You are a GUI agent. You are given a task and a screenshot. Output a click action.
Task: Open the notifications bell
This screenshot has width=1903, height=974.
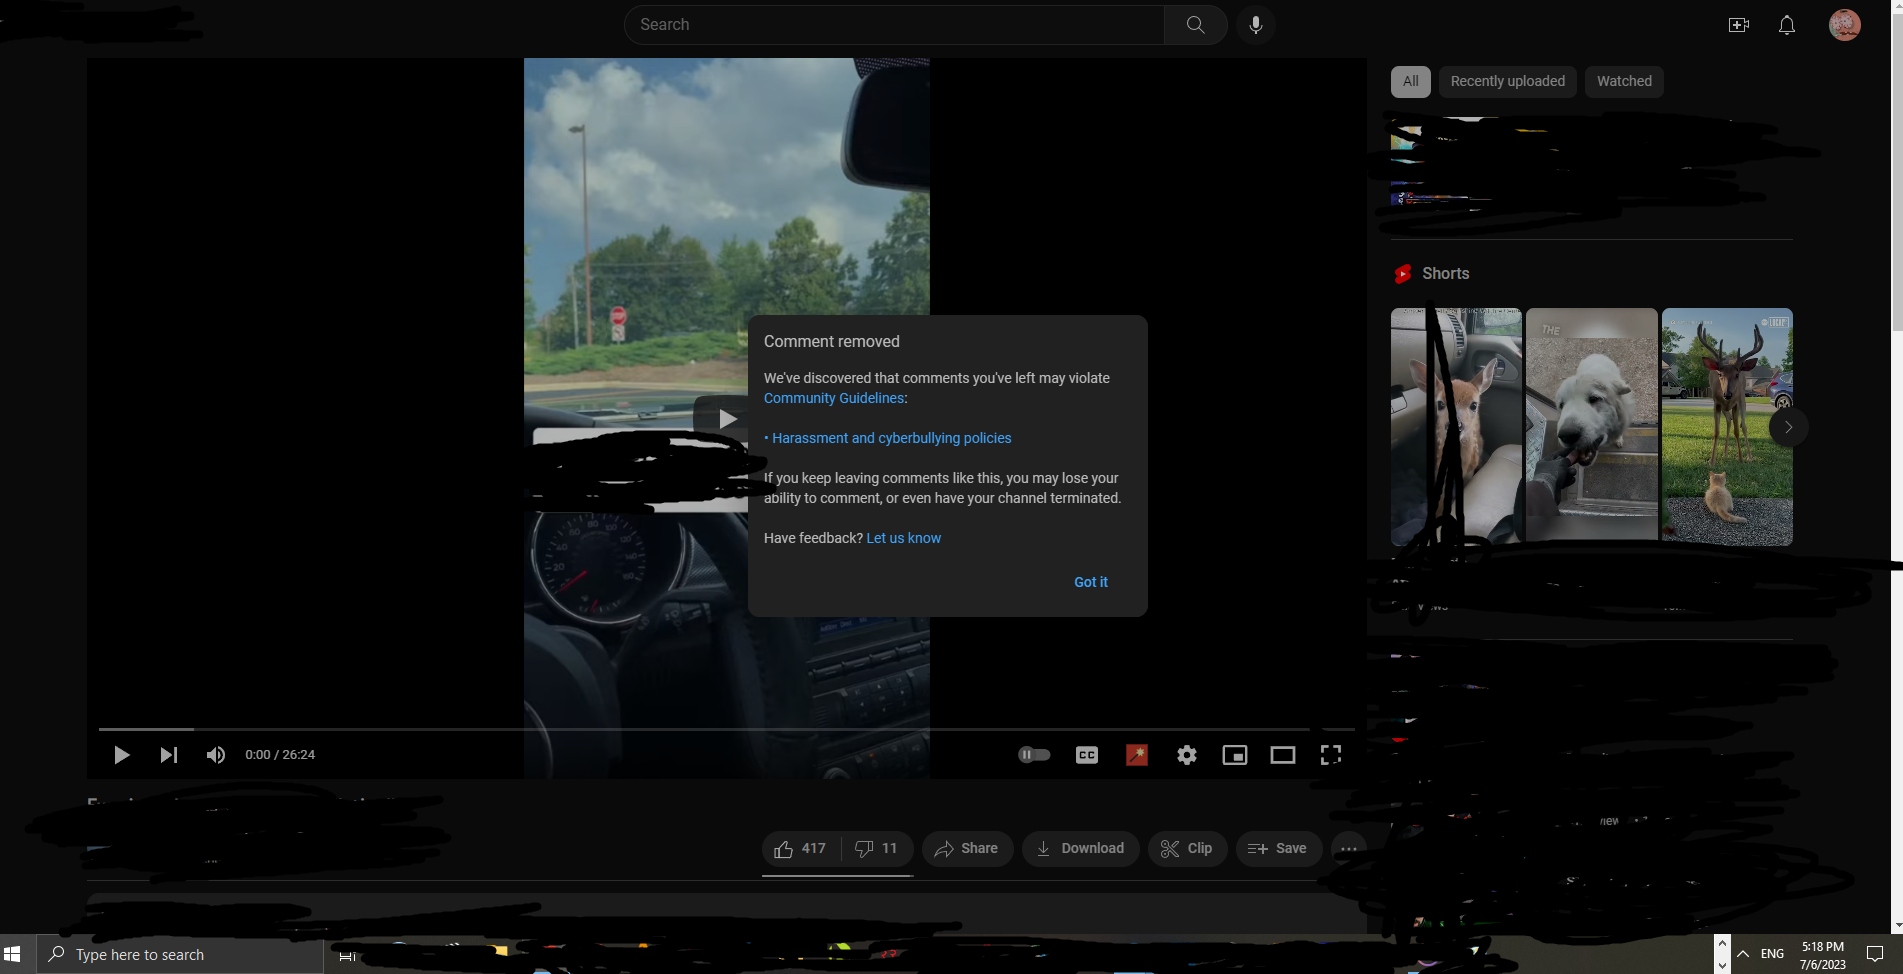(1786, 25)
